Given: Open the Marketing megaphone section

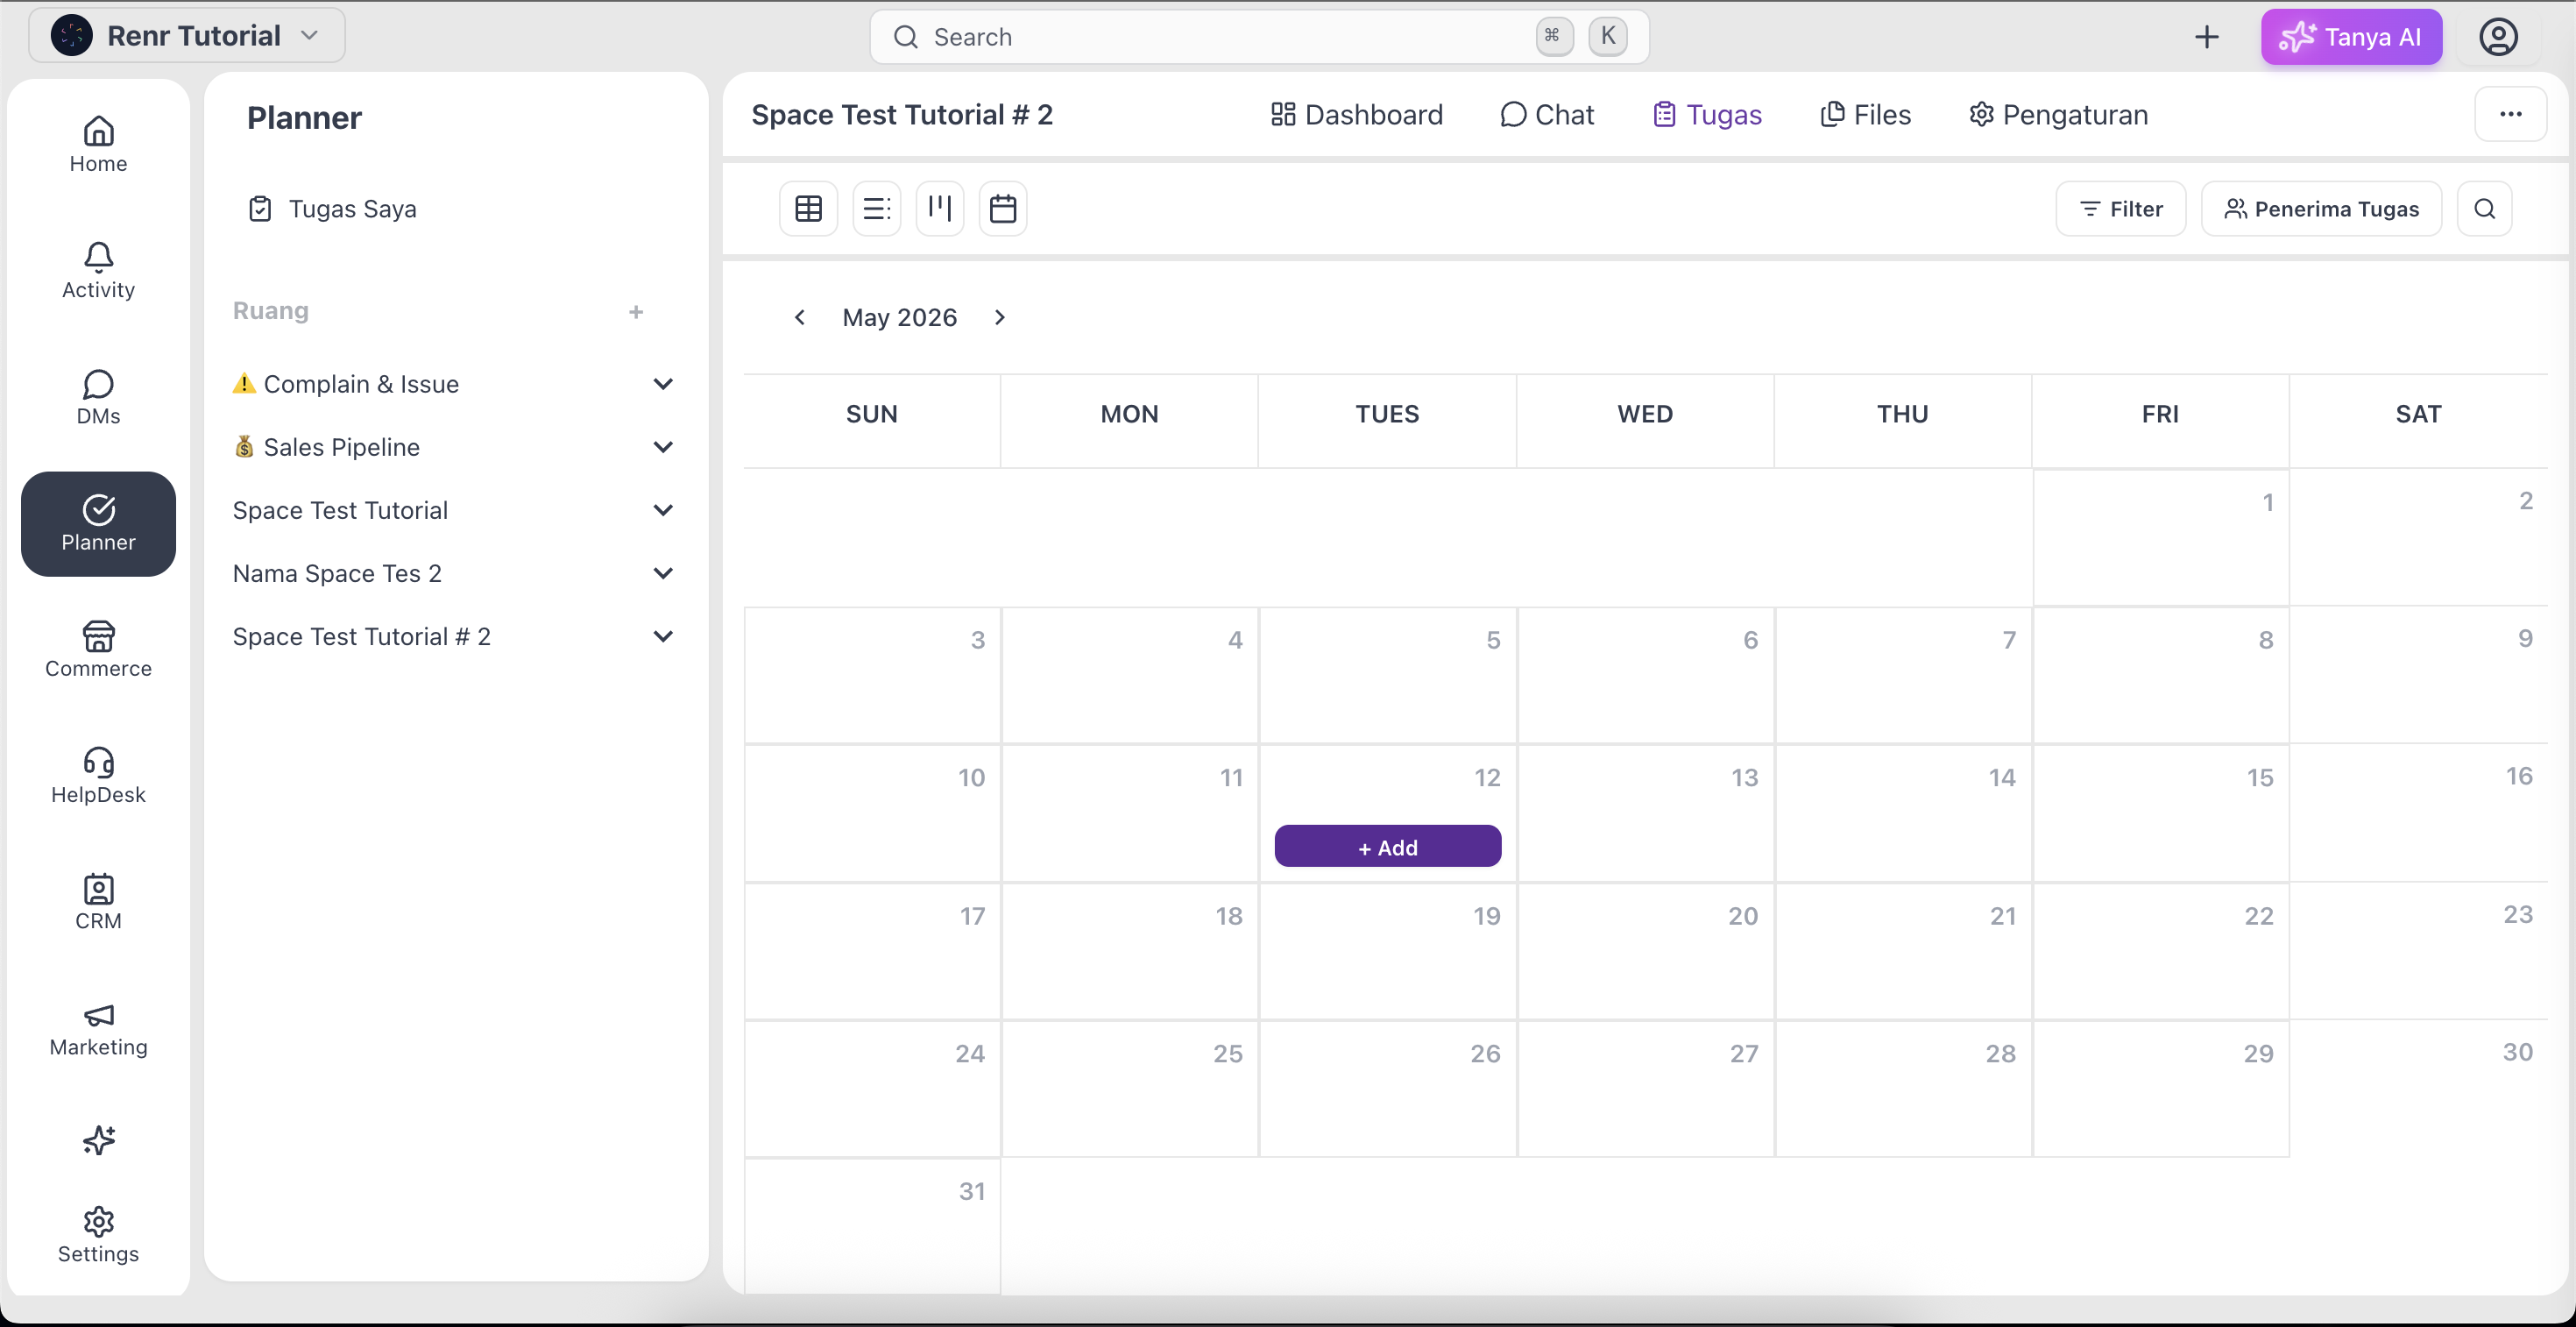Looking at the screenshot, I should pos(98,1029).
